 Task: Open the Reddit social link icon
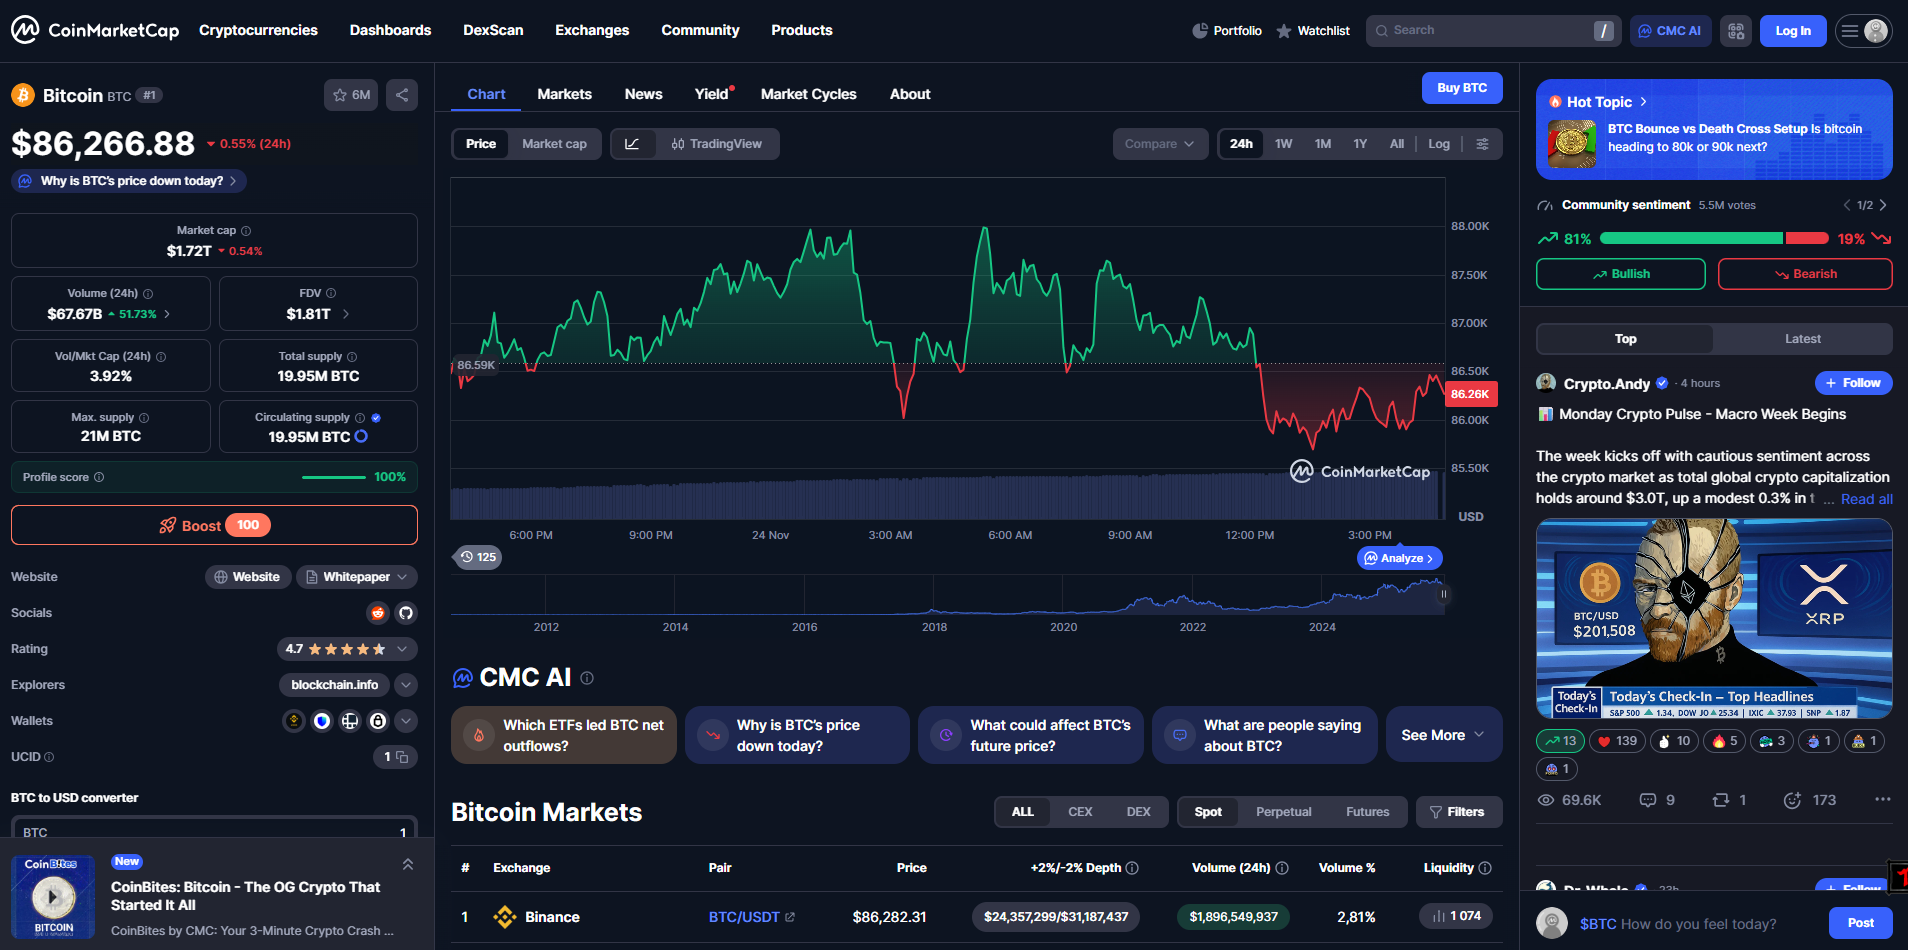(378, 613)
